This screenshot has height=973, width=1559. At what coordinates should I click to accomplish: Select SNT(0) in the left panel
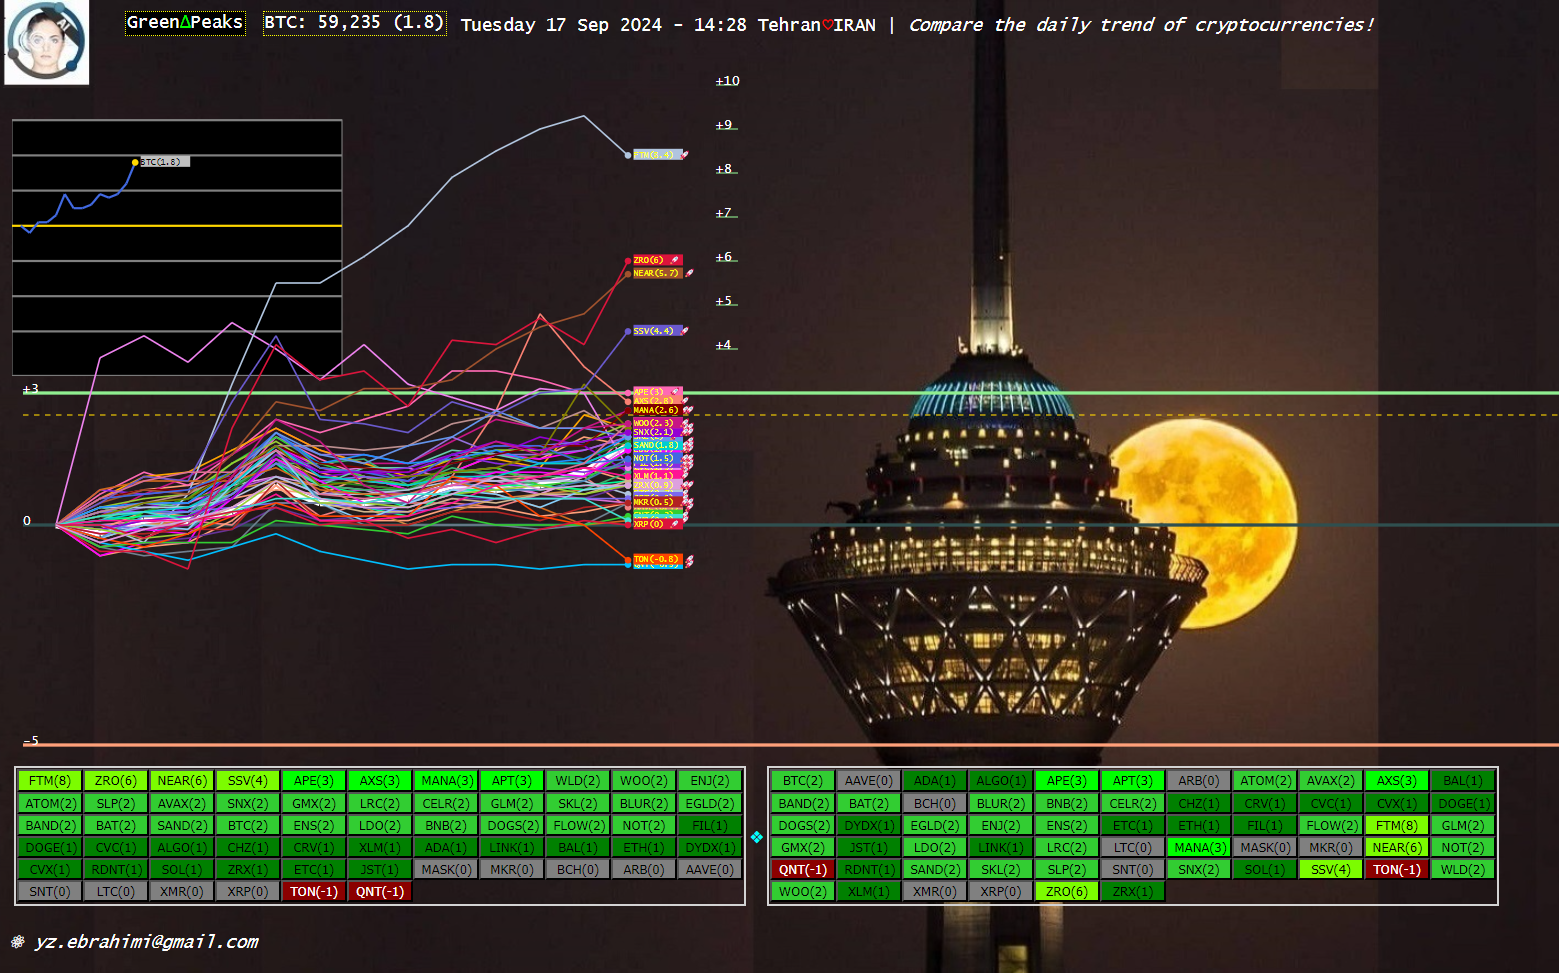(50, 891)
